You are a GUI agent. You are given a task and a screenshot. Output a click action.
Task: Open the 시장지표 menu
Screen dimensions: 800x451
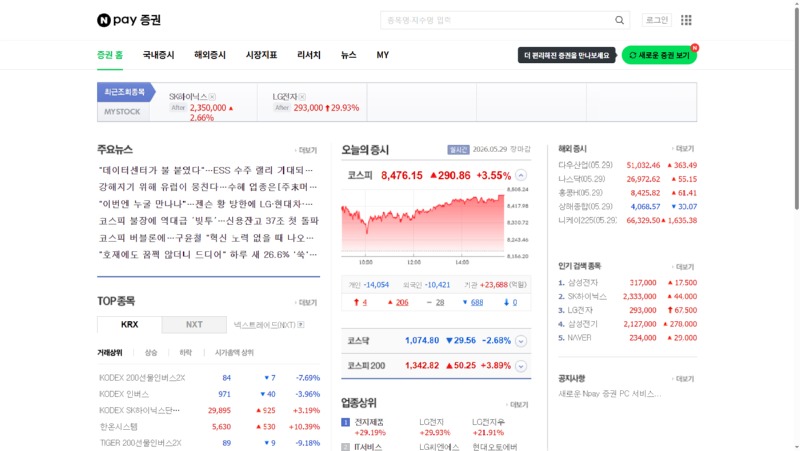pos(261,55)
